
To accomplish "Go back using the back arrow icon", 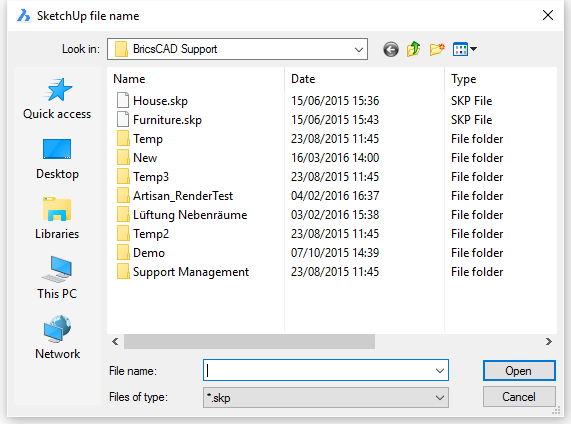I will pos(391,49).
